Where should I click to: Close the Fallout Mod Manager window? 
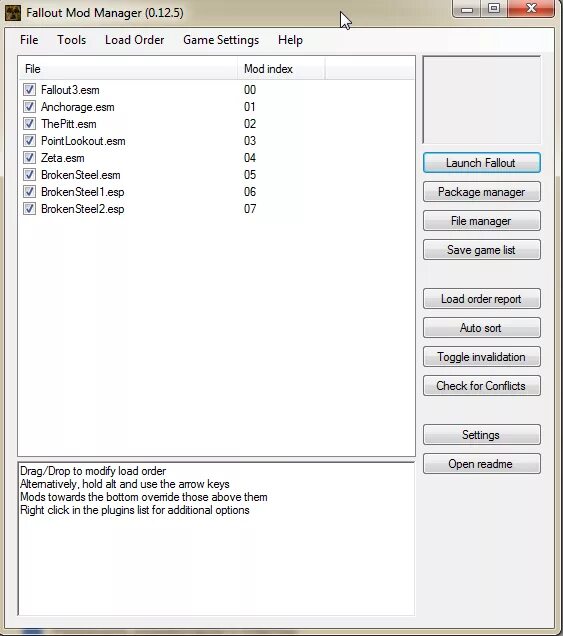(x=531, y=9)
